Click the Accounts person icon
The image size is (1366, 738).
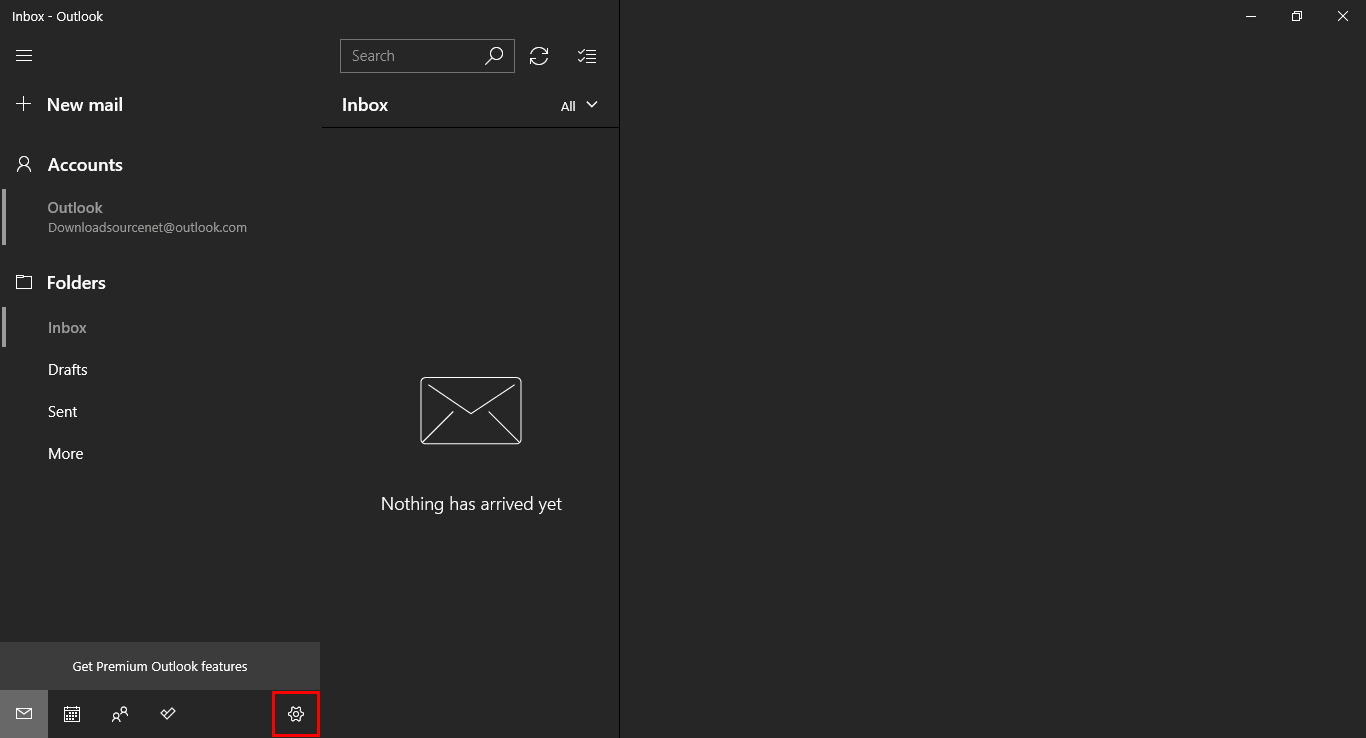[24, 164]
